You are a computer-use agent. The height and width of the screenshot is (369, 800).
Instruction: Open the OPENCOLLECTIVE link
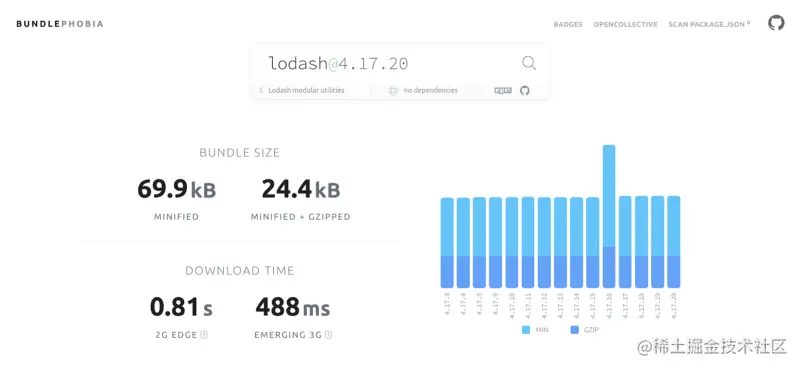tap(626, 24)
